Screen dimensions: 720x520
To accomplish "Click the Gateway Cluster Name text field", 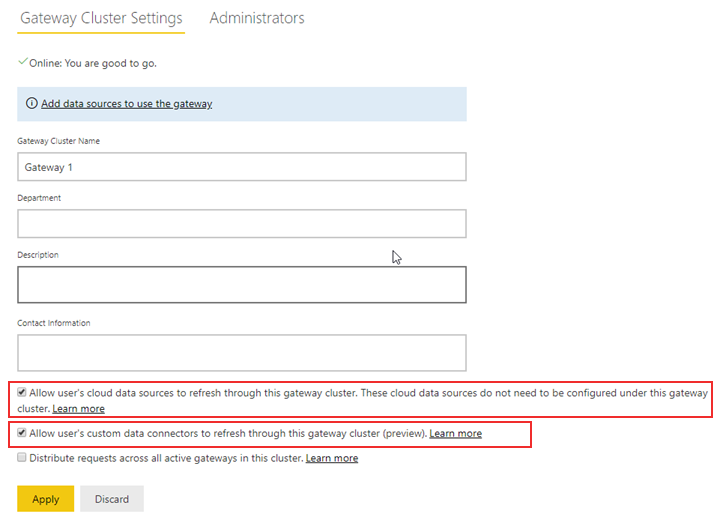I will tap(242, 167).
